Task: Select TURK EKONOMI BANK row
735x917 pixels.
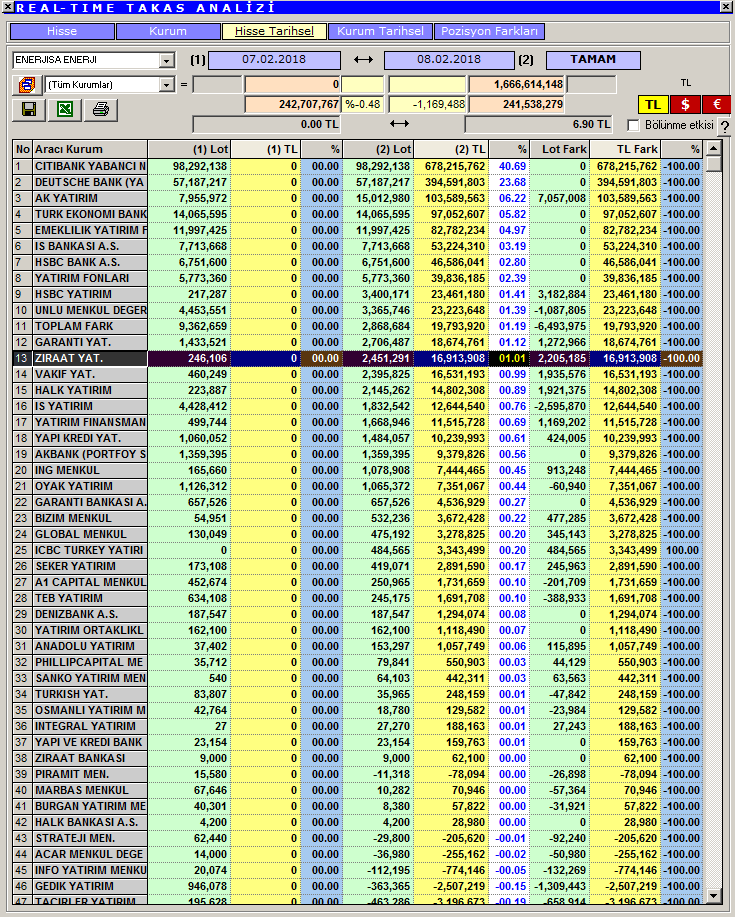Action: (358, 215)
